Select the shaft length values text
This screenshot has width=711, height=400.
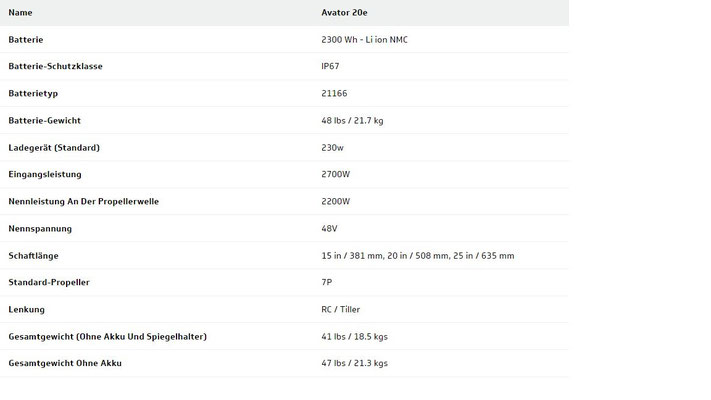coord(418,256)
